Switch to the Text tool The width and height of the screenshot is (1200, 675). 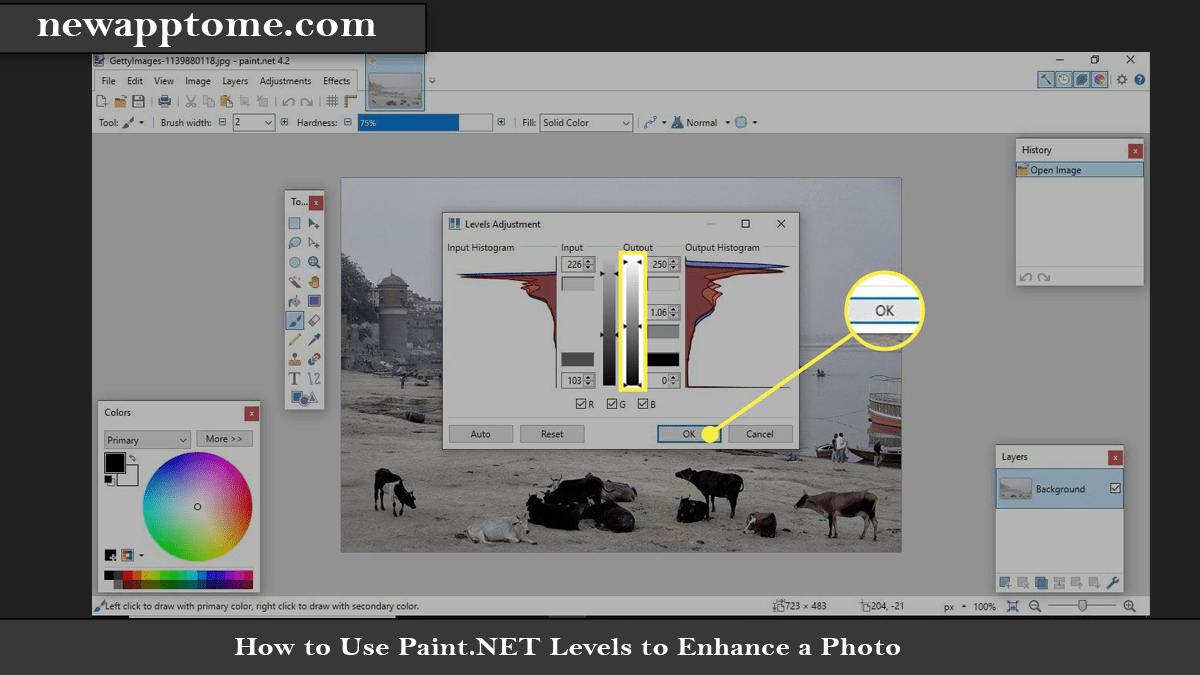point(293,378)
